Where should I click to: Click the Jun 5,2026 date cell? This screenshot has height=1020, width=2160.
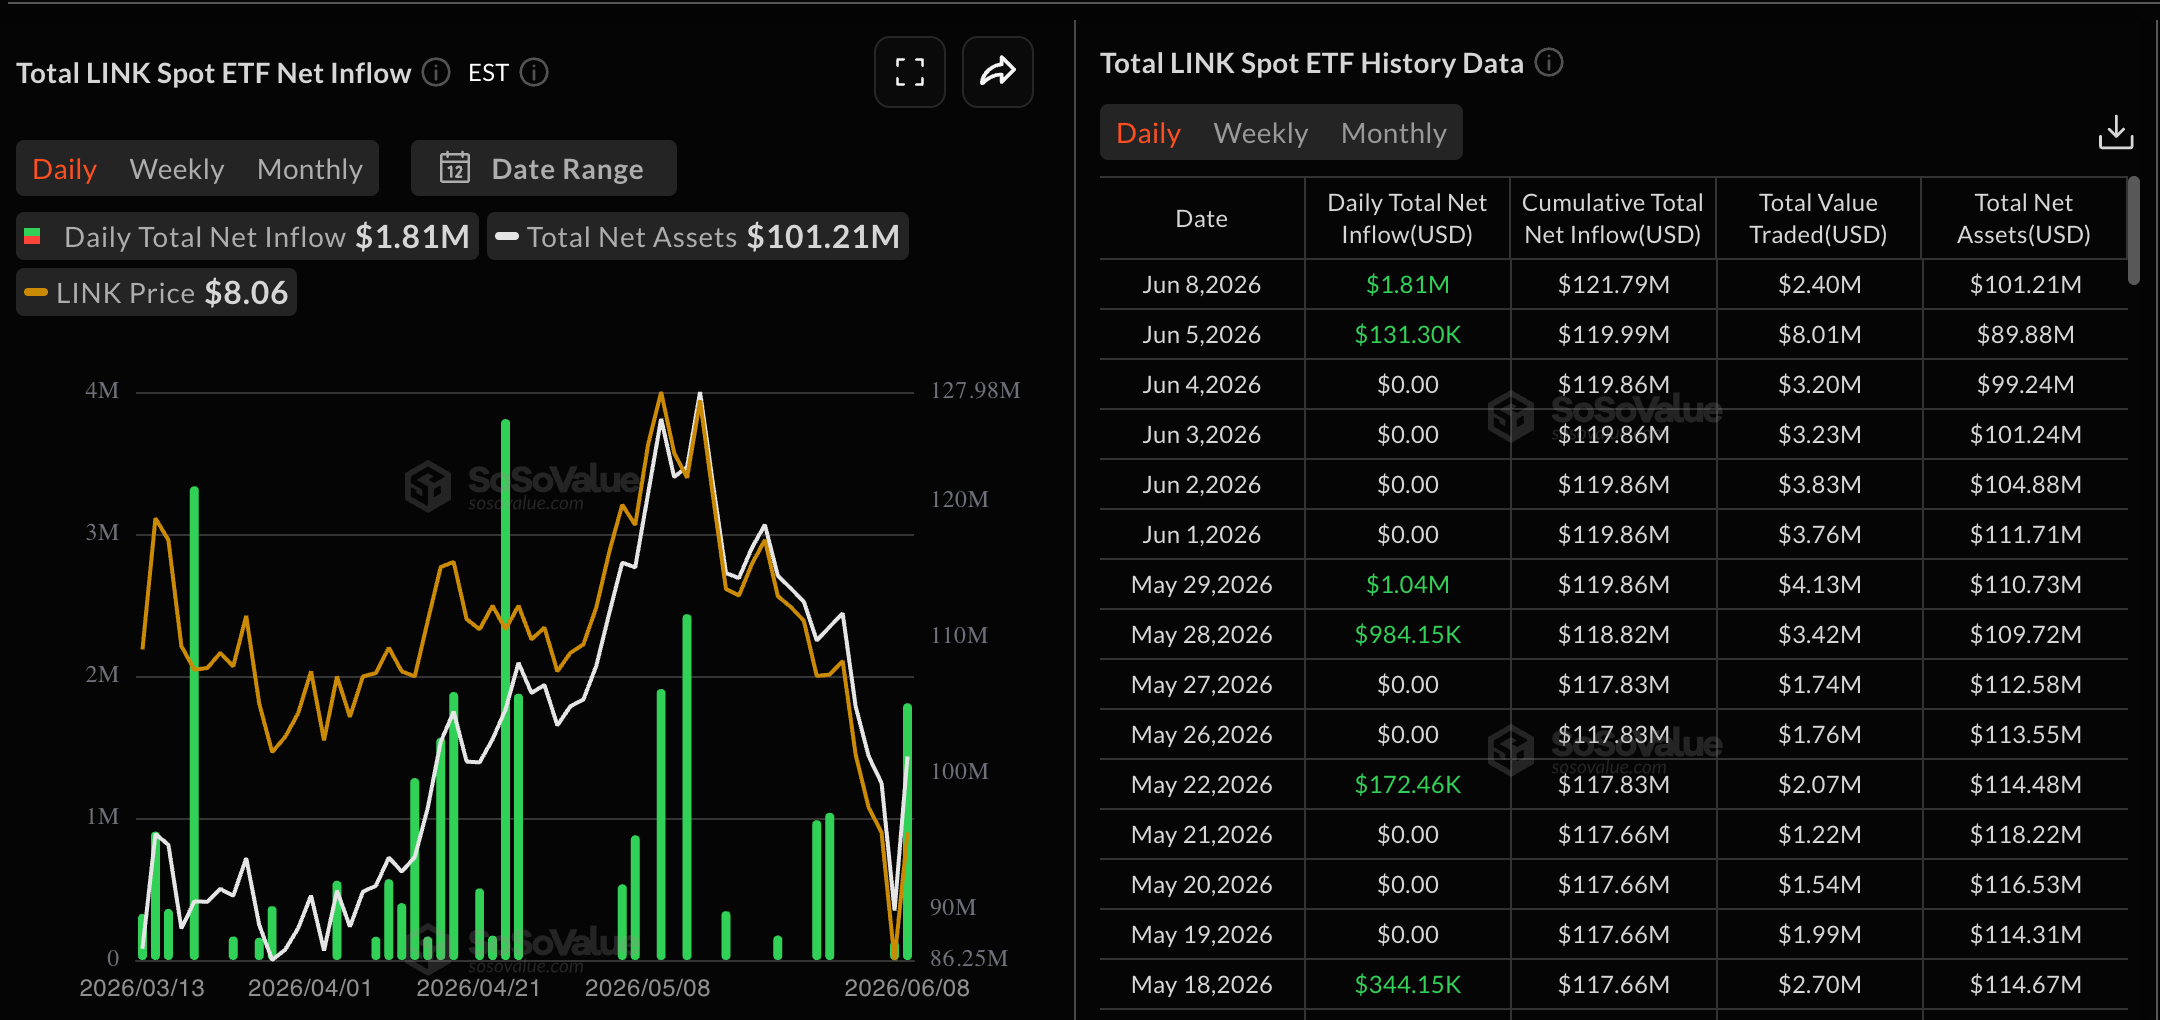click(x=1202, y=334)
